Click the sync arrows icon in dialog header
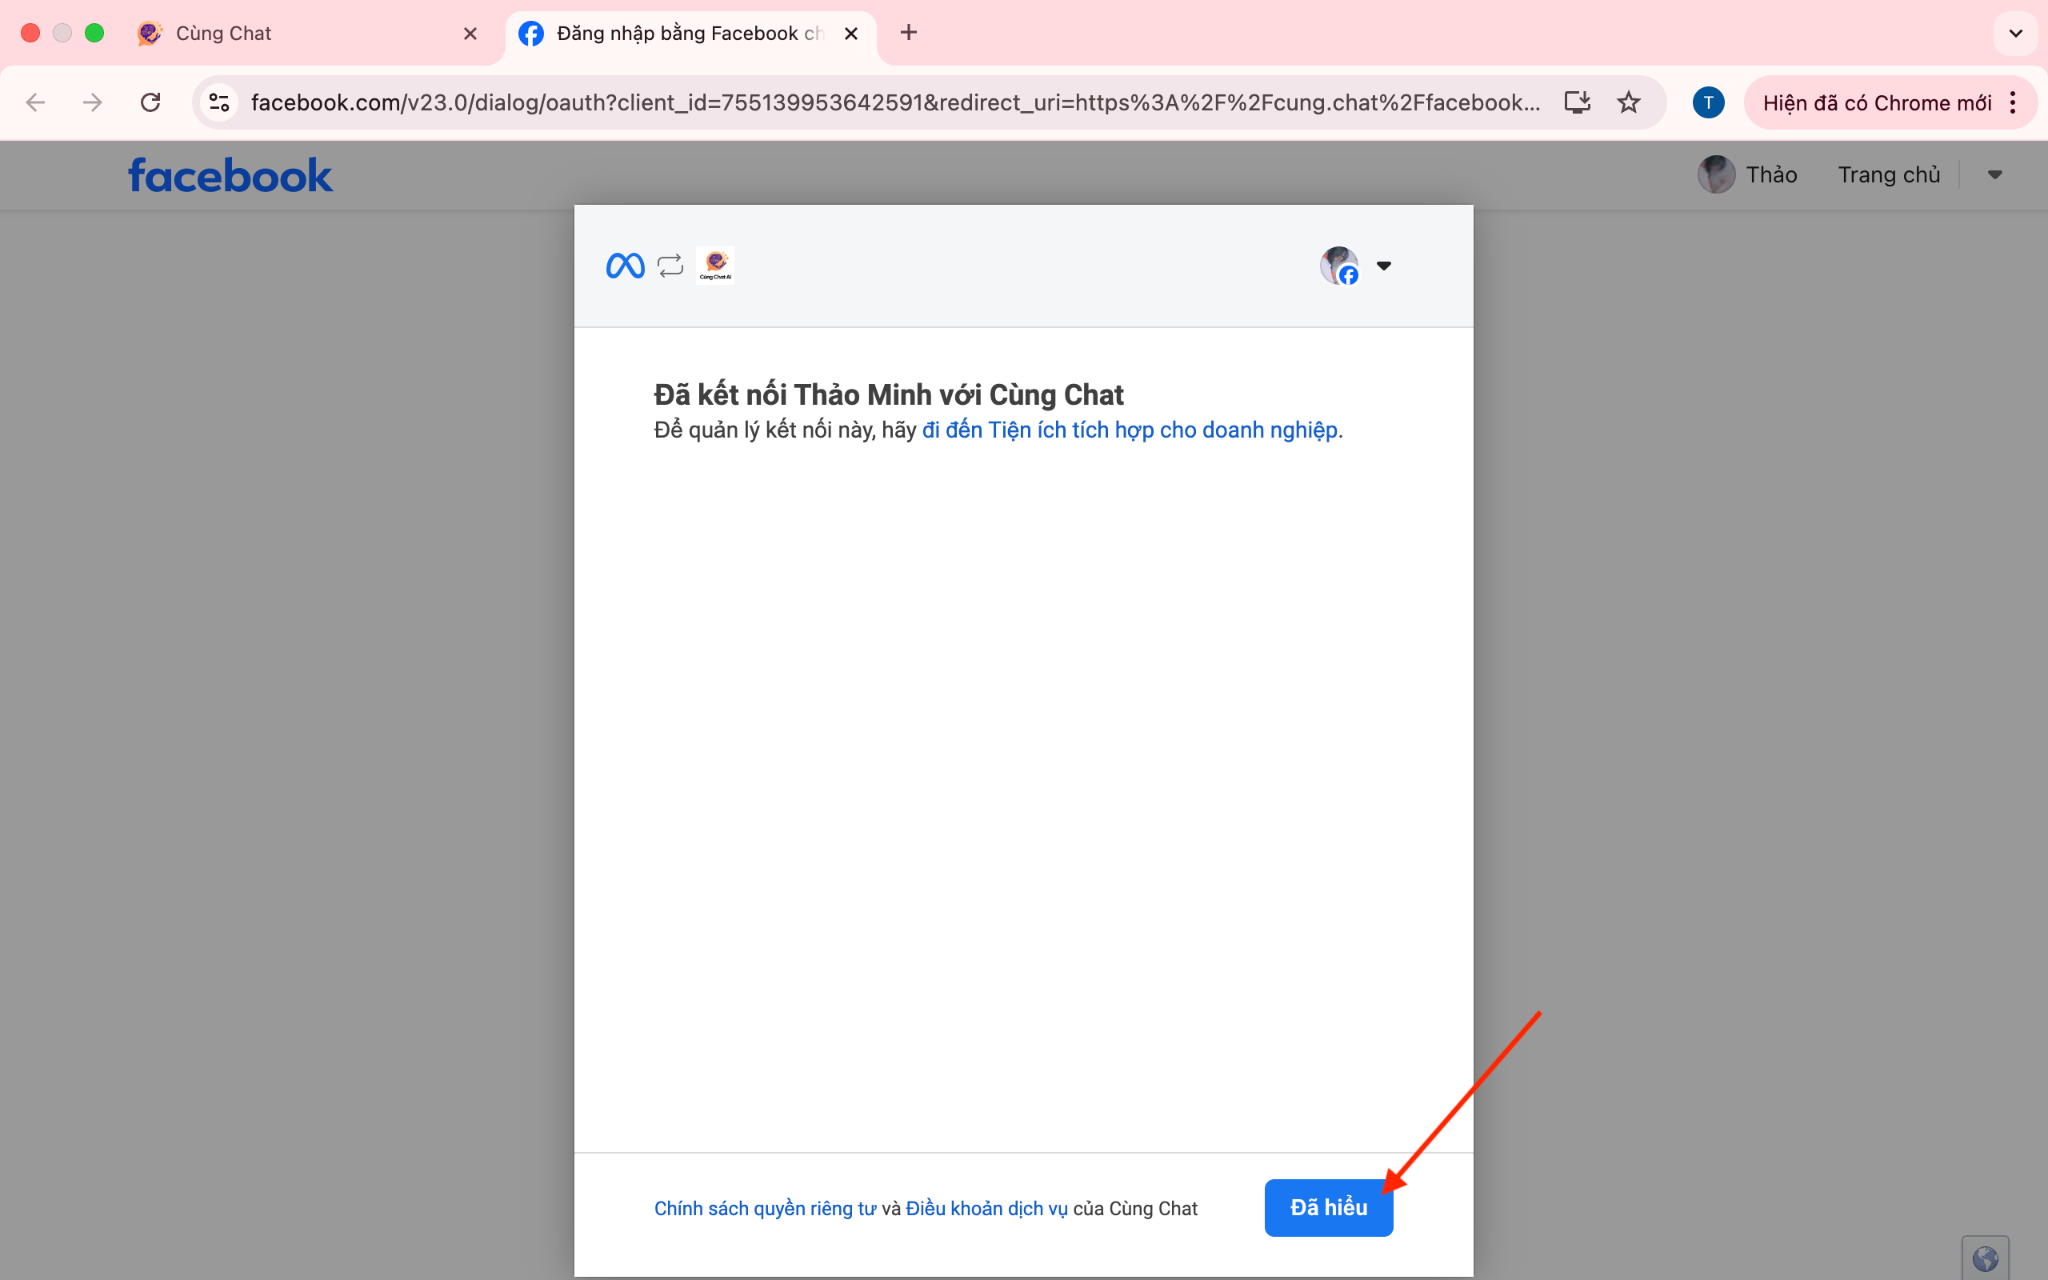Image resolution: width=2048 pixels, height=1280 pixels. (x=670, y=266)
